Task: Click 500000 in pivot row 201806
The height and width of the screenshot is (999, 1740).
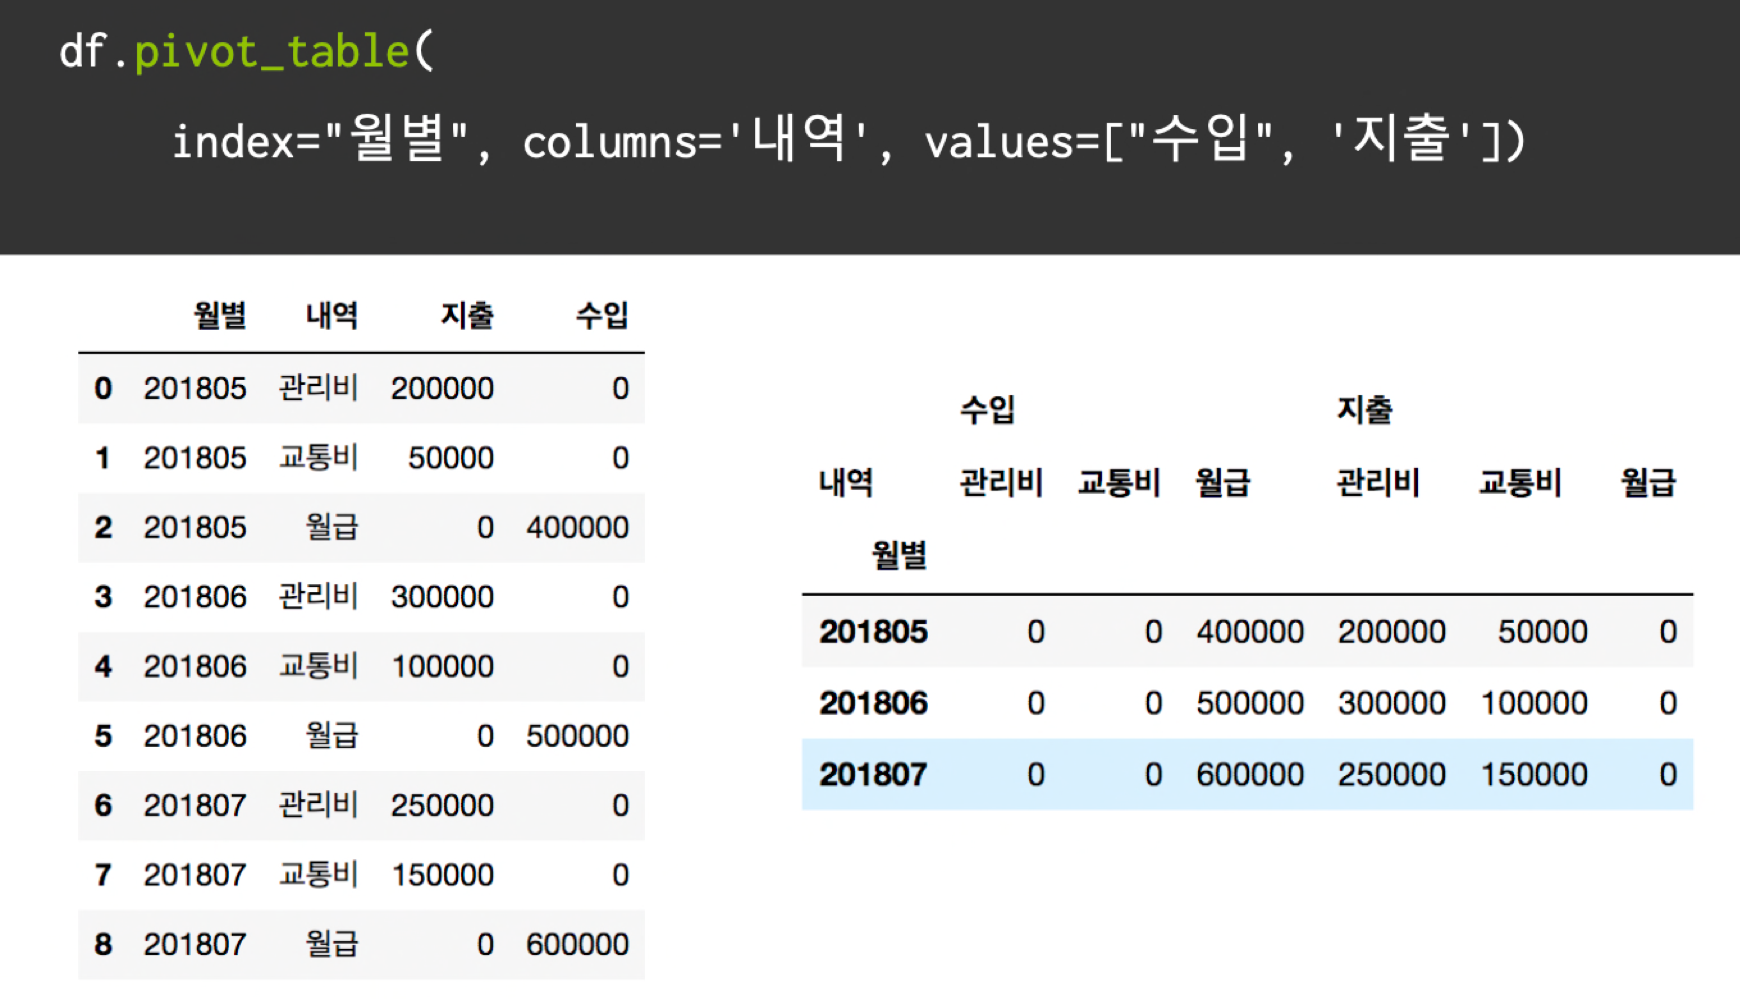Action: point(1250,703)
